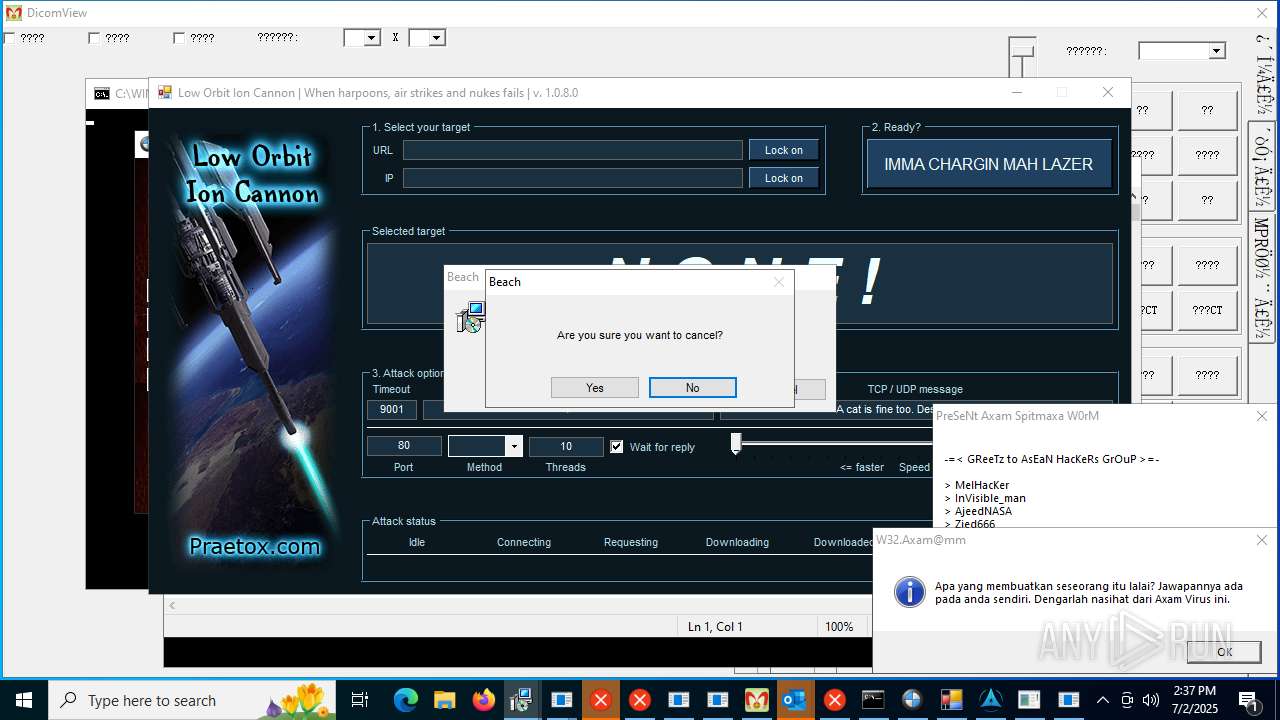
Task: Click the scroll-left arrow below LOIC
Action: pos(172,606)
